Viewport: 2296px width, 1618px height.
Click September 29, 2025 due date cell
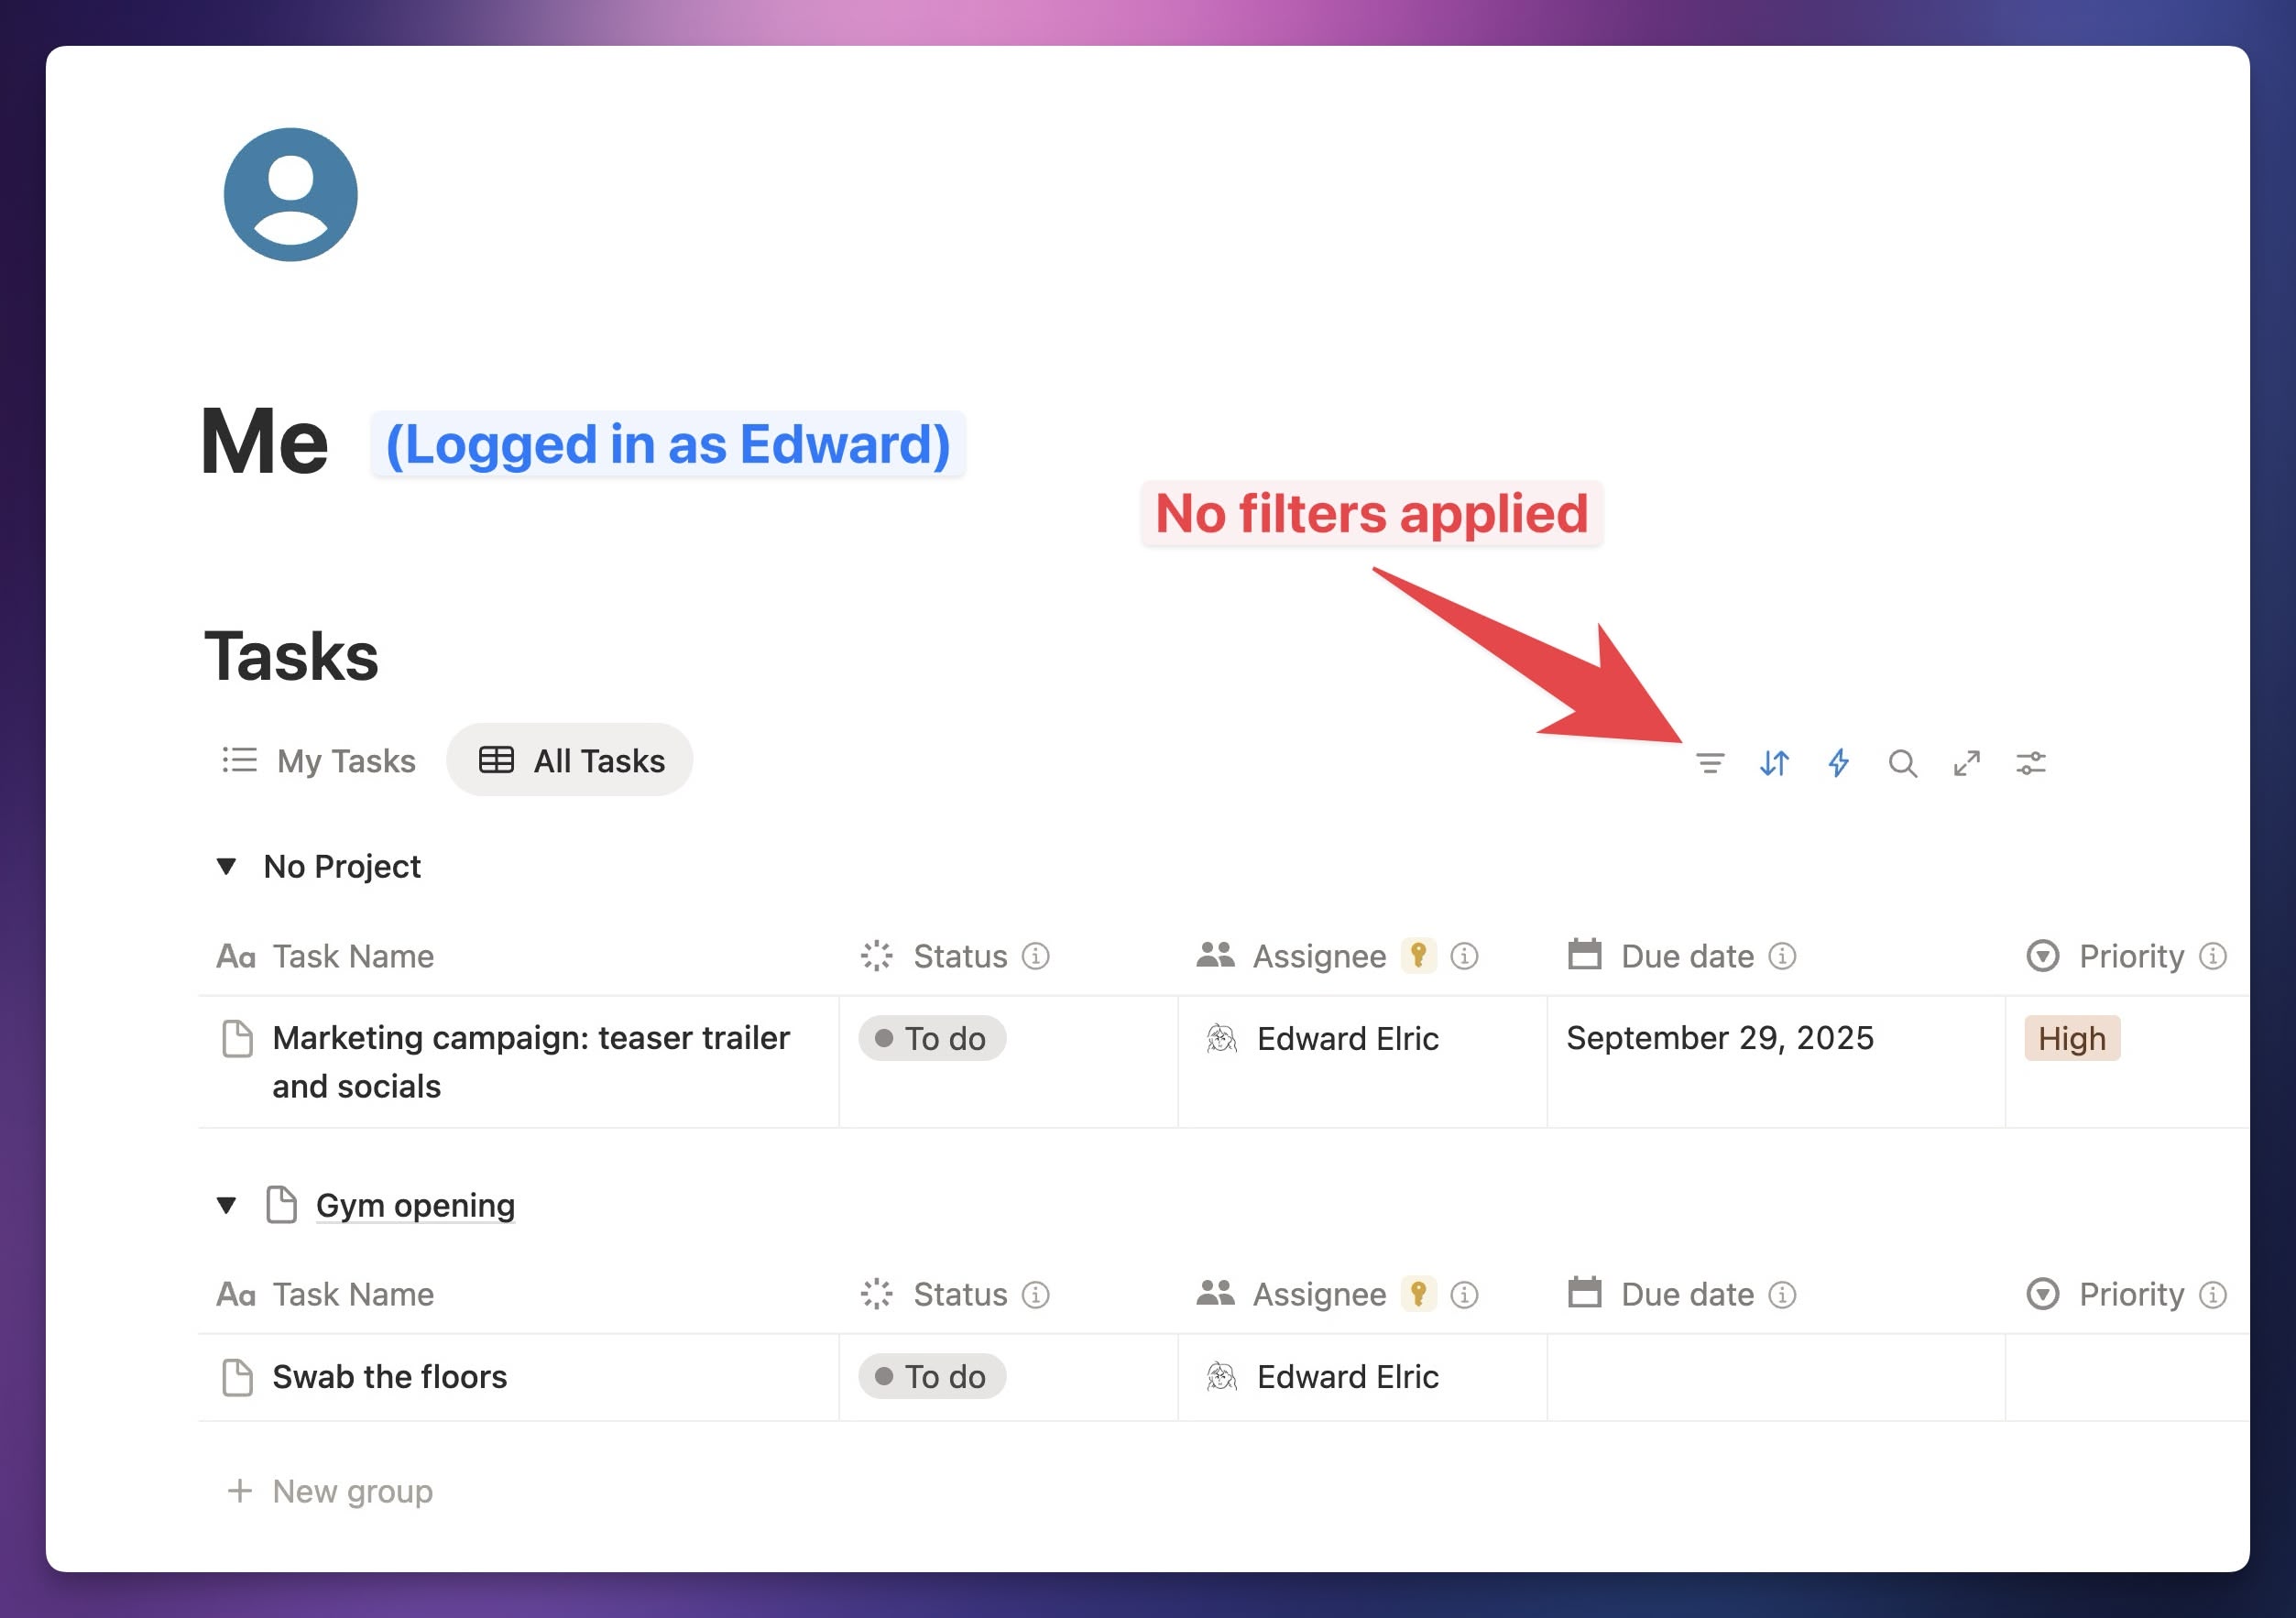[x=1720, y=1038]
